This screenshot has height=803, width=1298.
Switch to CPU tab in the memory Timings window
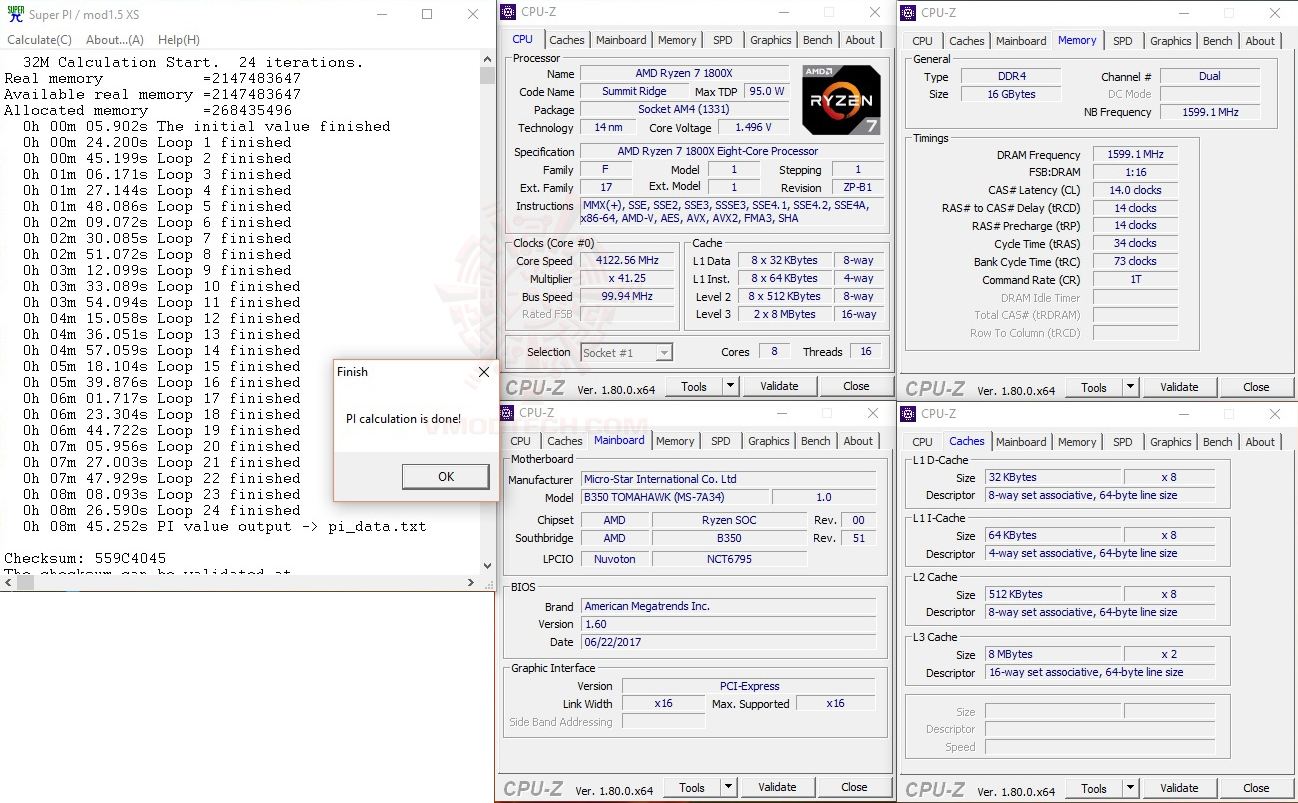(x=923, y=41)
